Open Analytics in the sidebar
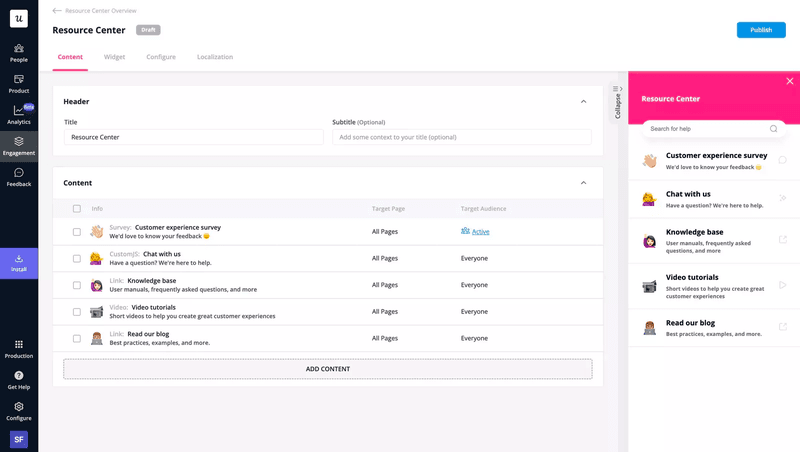Image resolution: width=800 pixels, height=452 pixels. (x=19, y=115)
